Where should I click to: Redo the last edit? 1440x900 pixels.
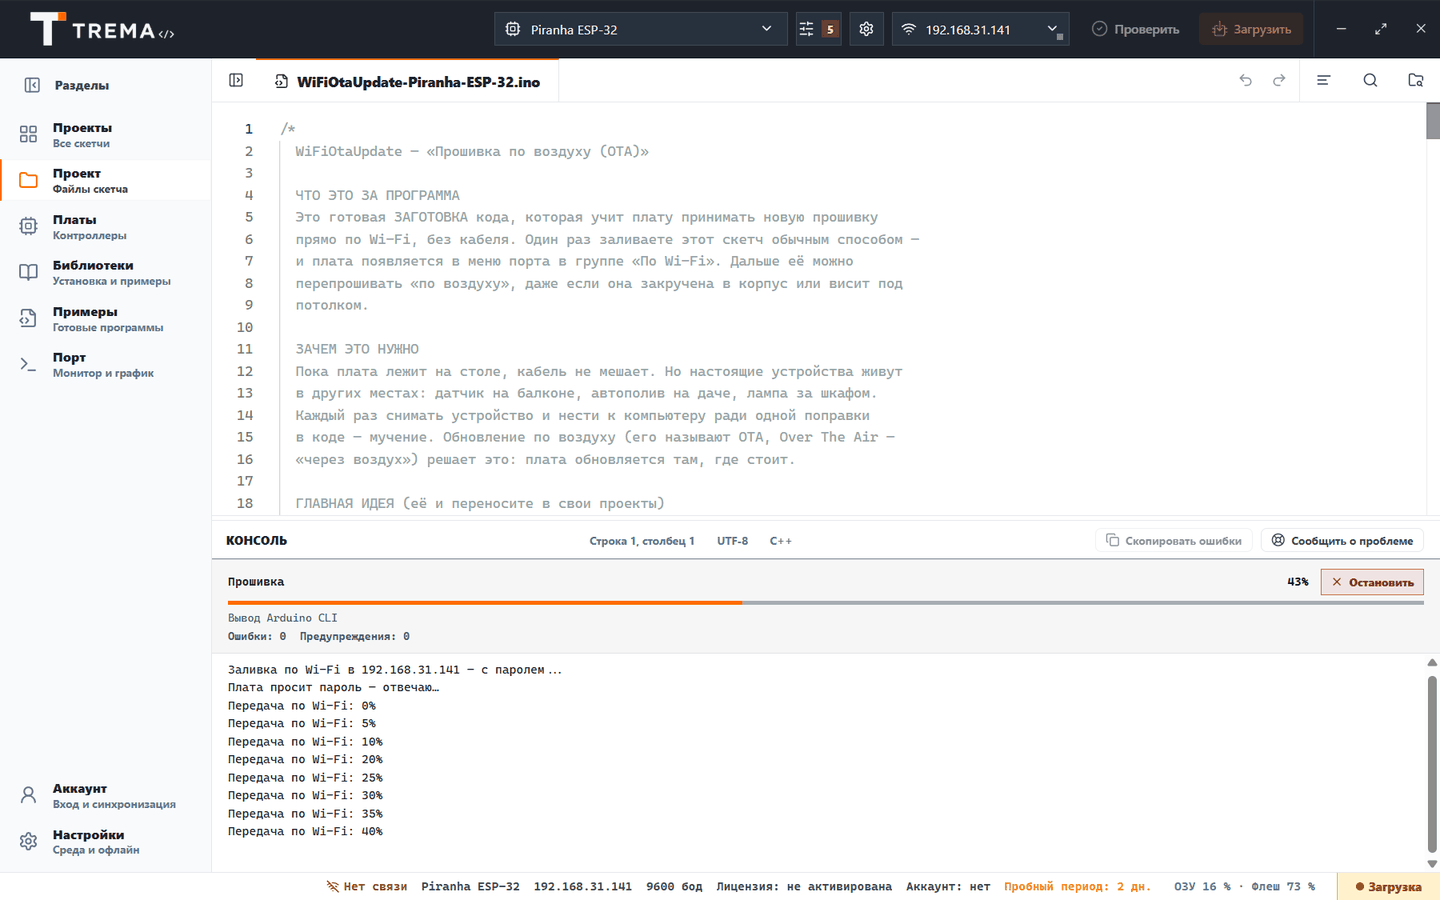tap(1279, 80)
